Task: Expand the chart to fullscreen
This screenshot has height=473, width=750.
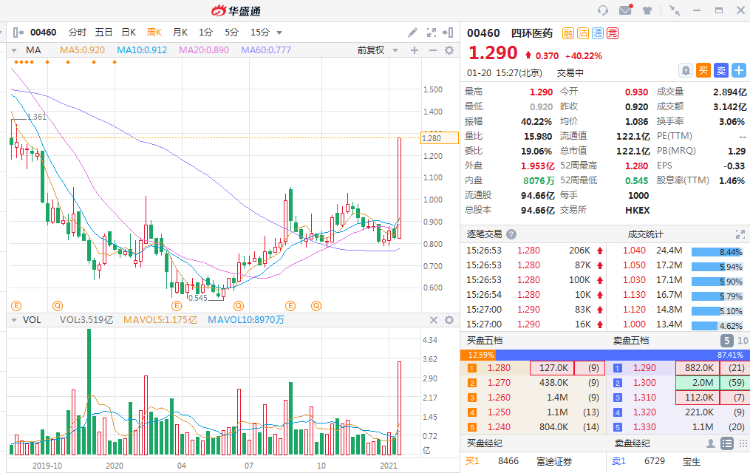Action: pyautogui.click(x=431, y=33)
